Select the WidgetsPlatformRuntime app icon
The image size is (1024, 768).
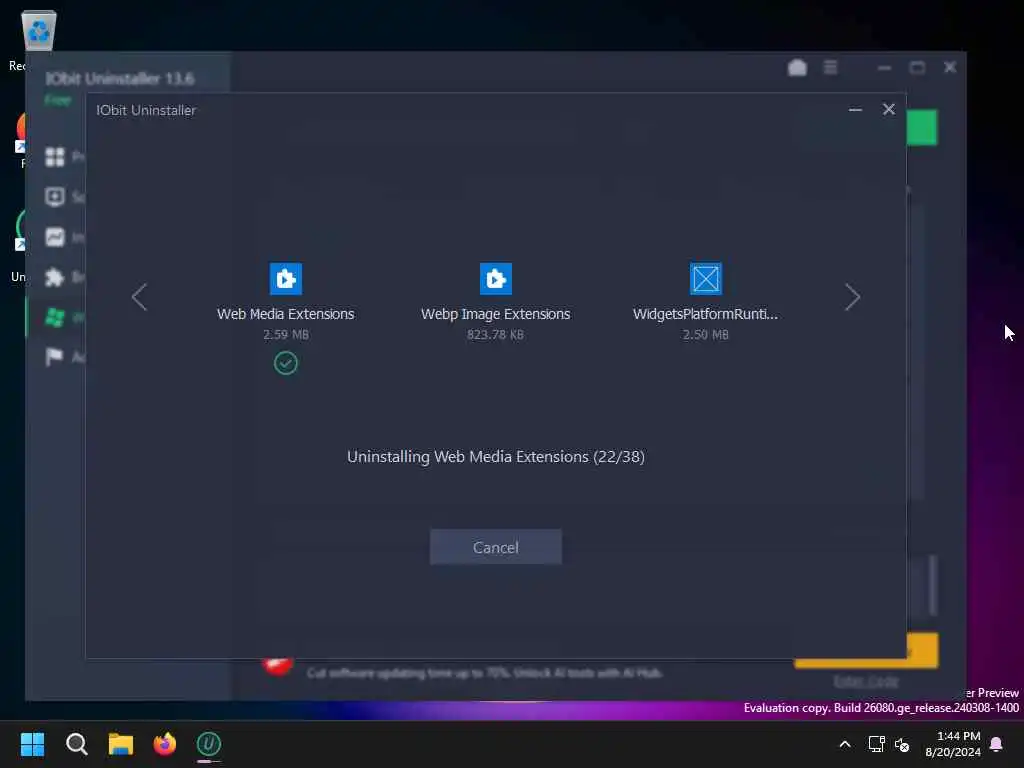pos(705,279)
